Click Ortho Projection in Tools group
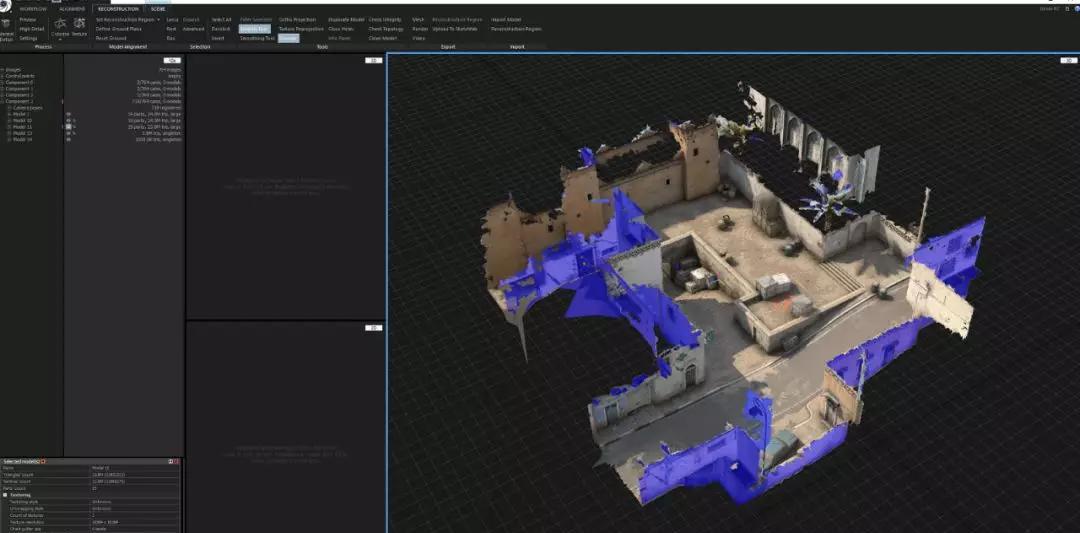 298,19
